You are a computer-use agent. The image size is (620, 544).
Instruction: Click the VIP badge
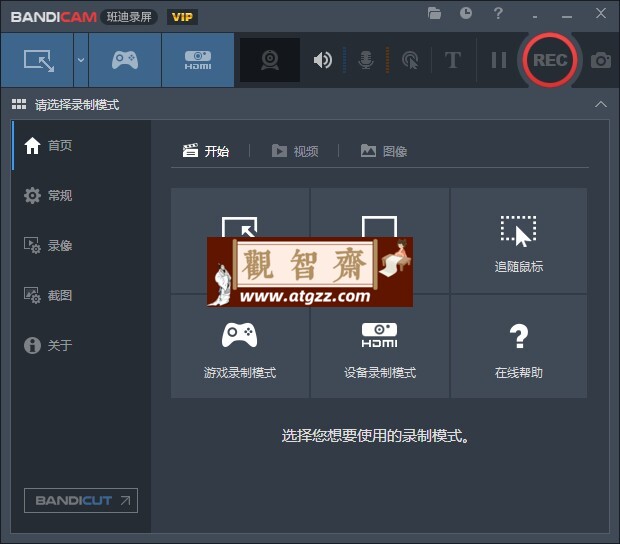182,17
